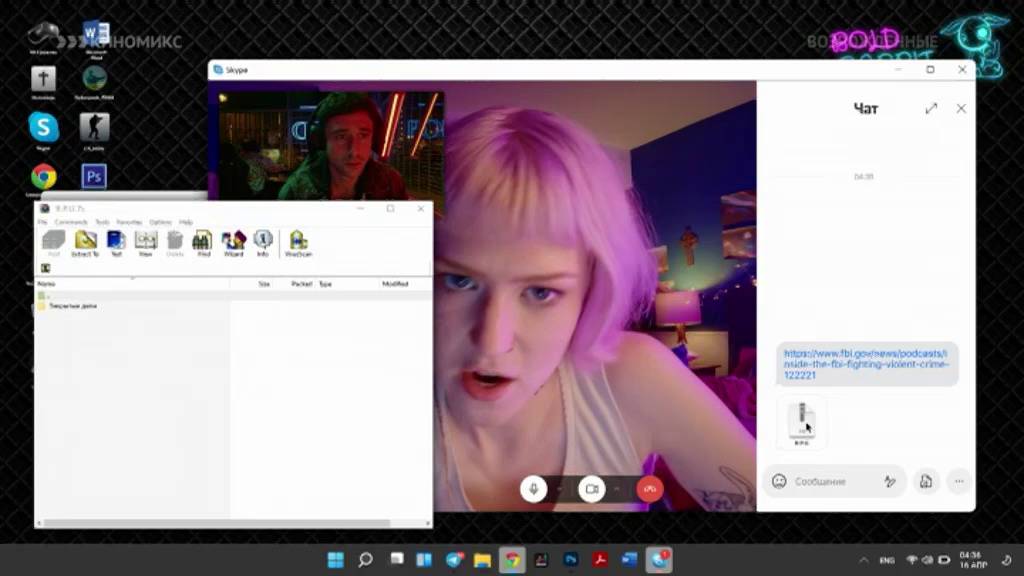Viewport: 1024px width, 576px height.
Task: Mute the microphone in Skype
Action: [534, 488]
